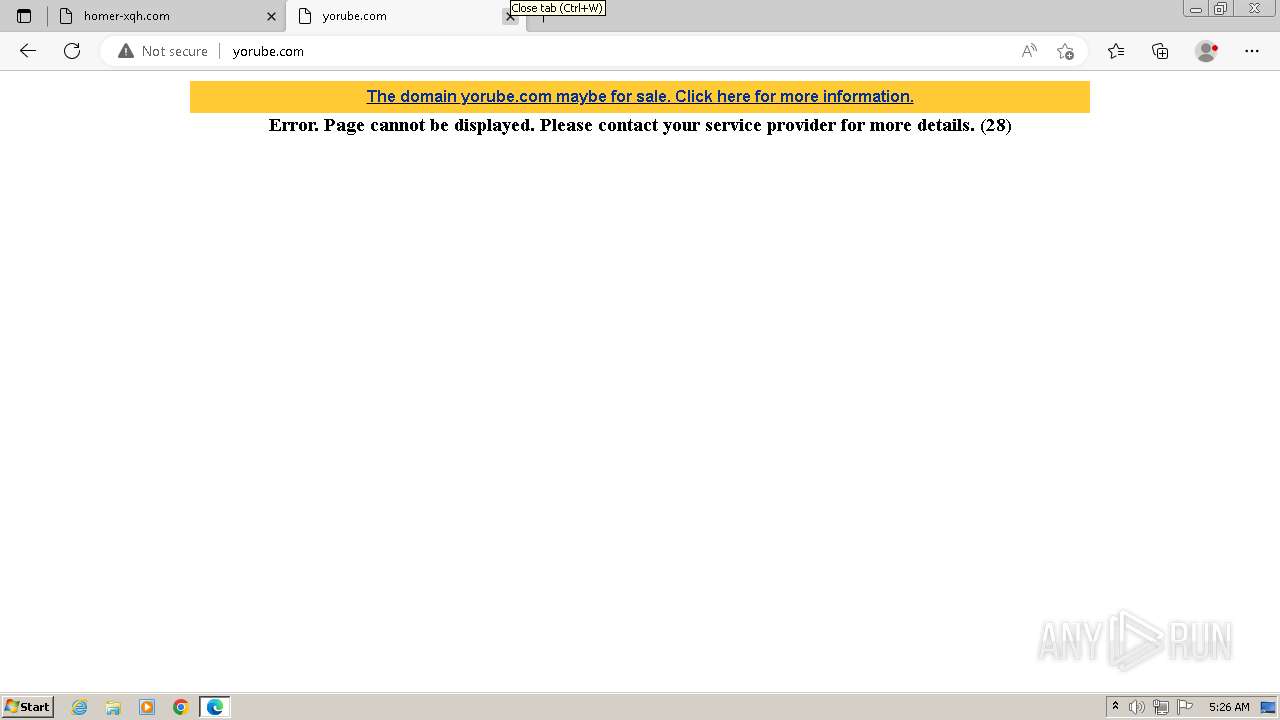
Task: Open network status tray icon
Action: (1161, 707)
